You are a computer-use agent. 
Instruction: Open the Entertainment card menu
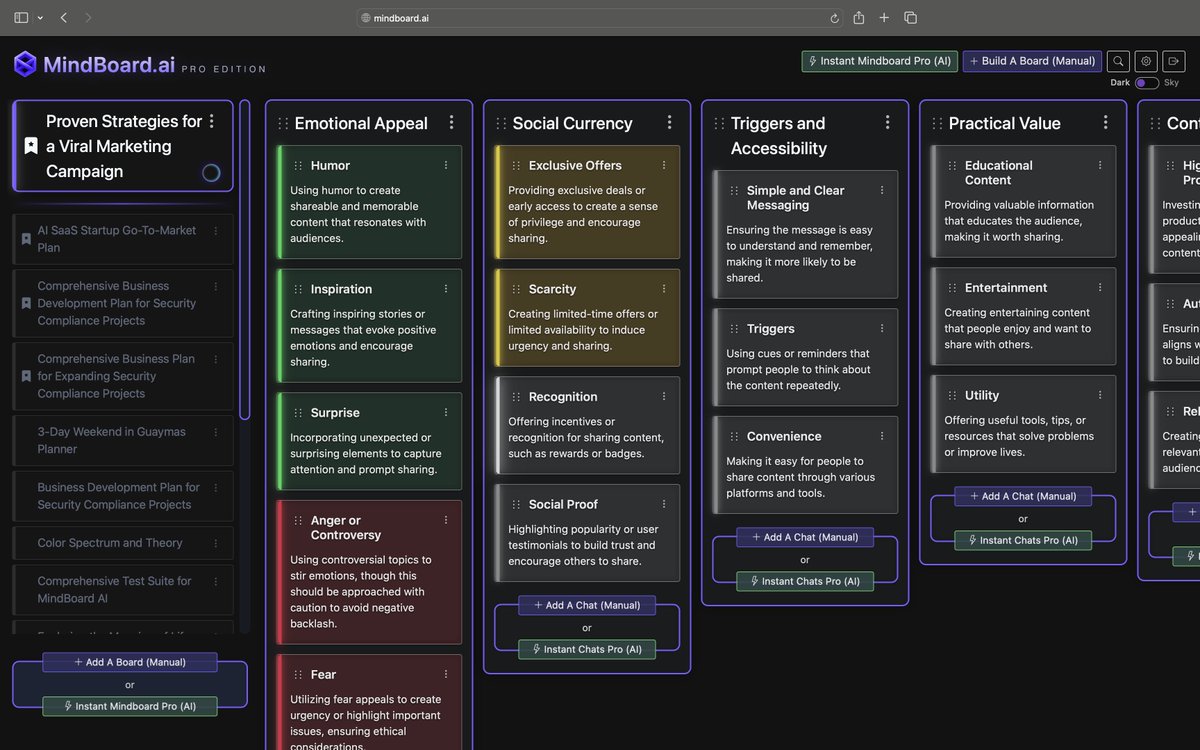pyautogui.click(x=1100, y=287)
